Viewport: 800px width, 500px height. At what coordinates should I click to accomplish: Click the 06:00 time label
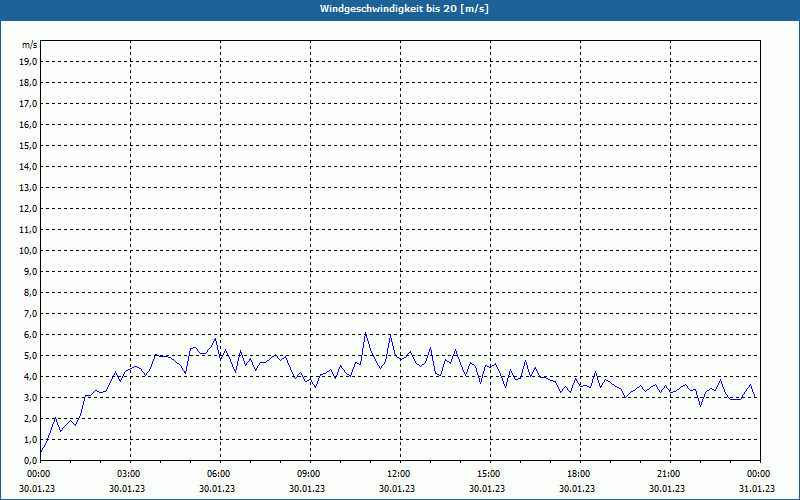click(x=218, y=474)
